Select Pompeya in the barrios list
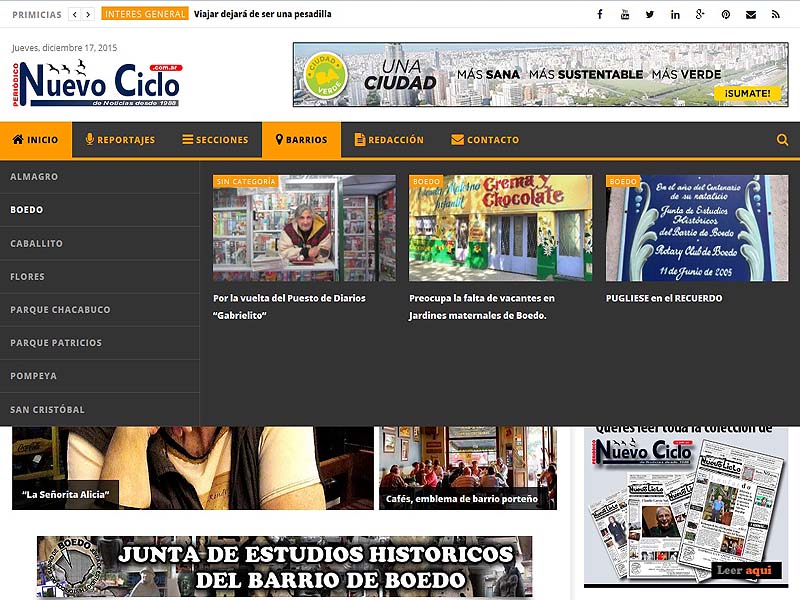The height and width of the screenshot is (600, 800). [99, 376]
